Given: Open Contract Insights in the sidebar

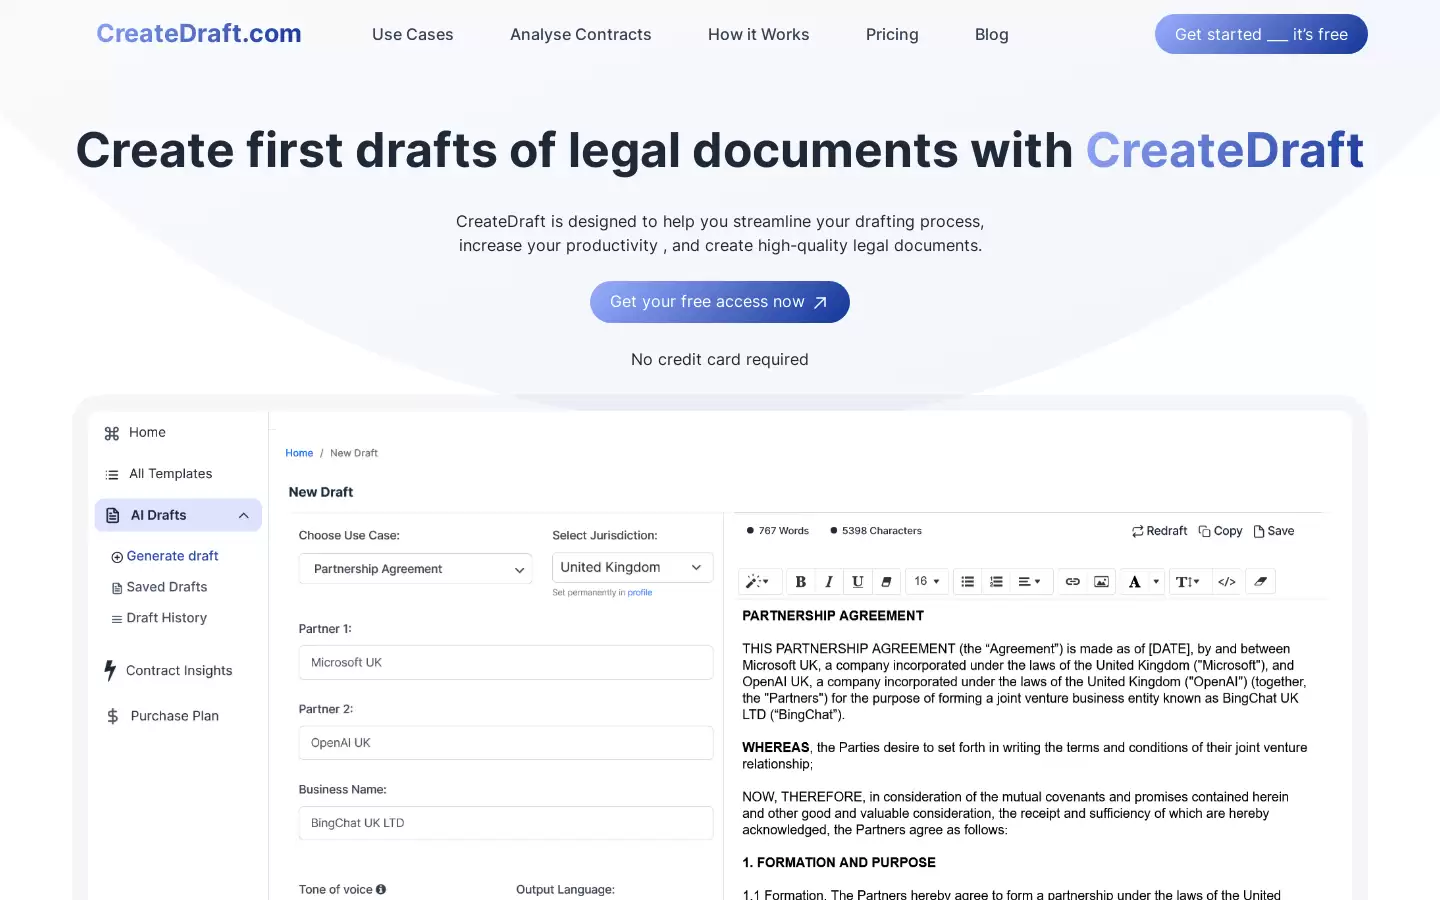Looking at the screenshot, I should tap(168, 670).
